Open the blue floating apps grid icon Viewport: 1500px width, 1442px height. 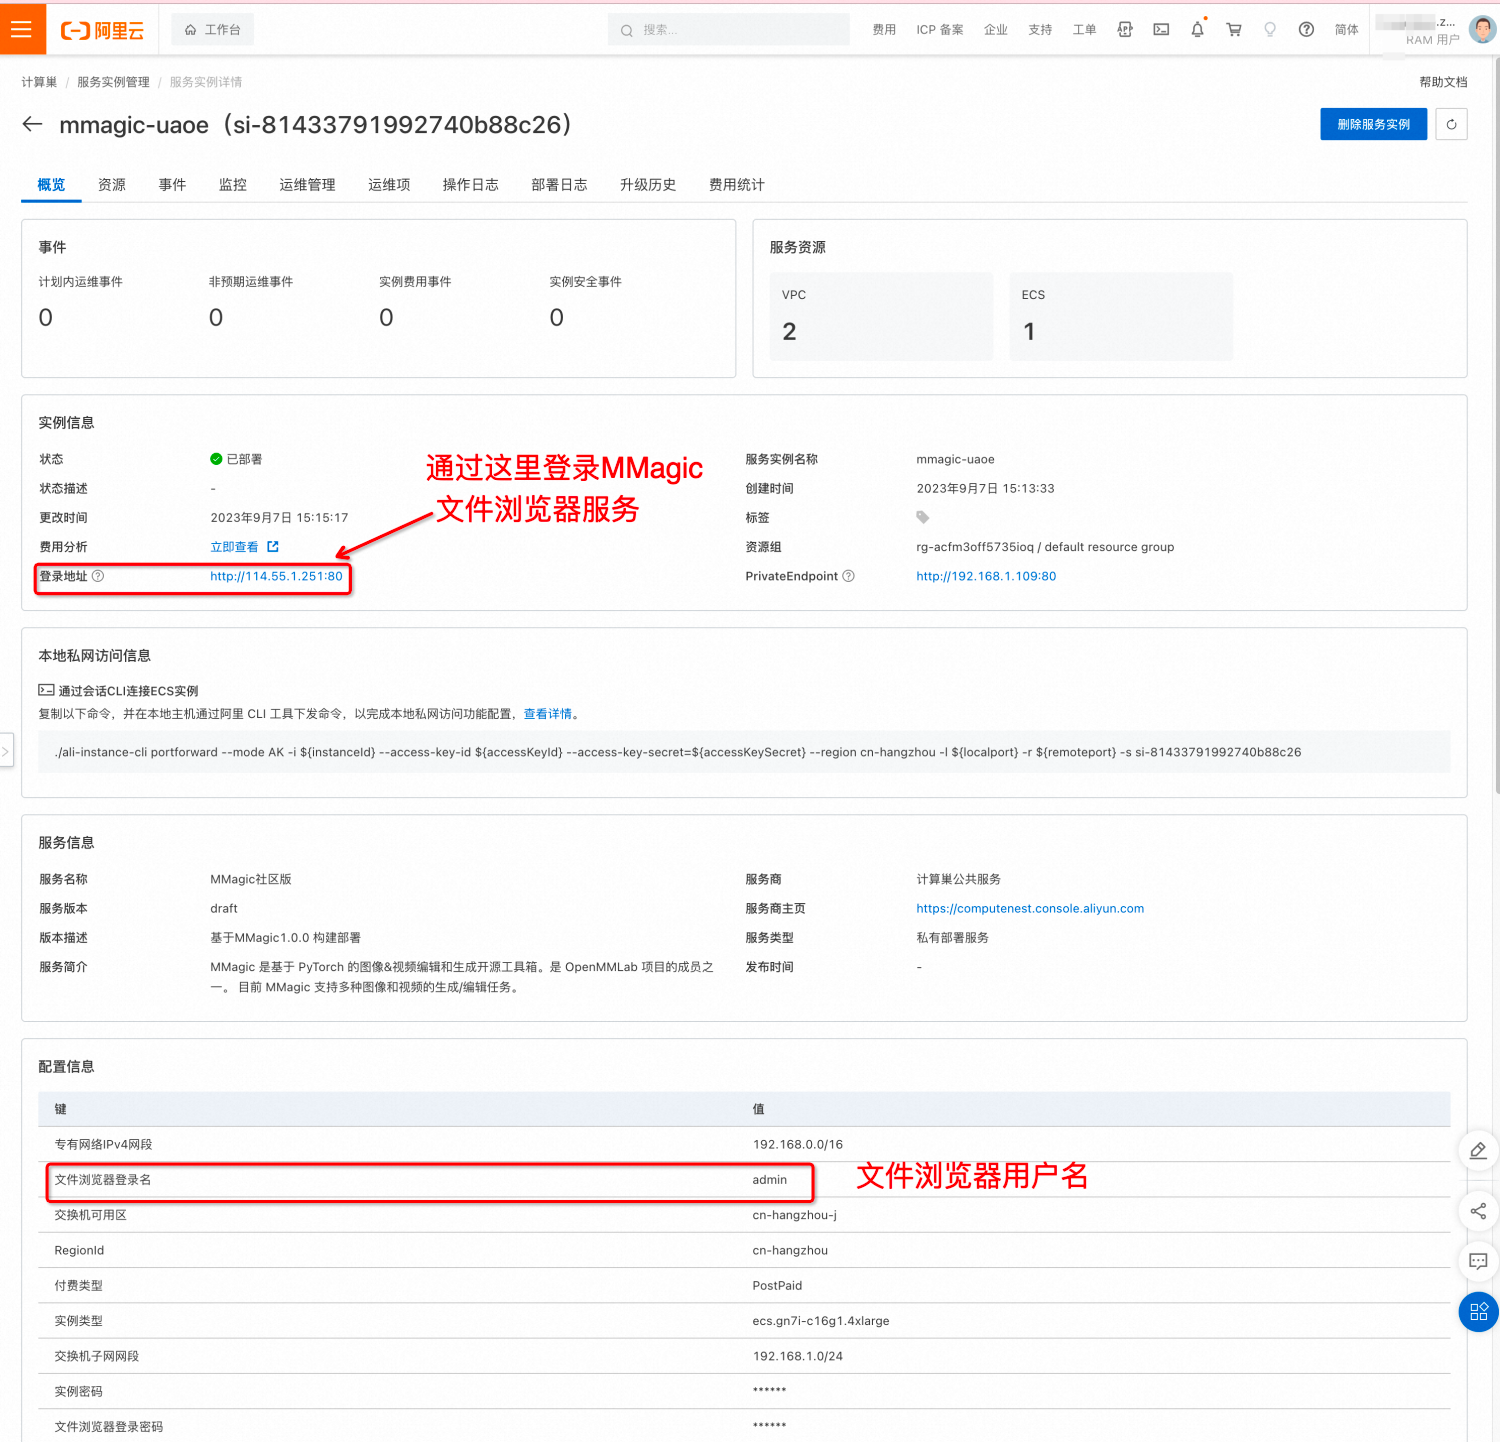click(x=1478, y=1312)
